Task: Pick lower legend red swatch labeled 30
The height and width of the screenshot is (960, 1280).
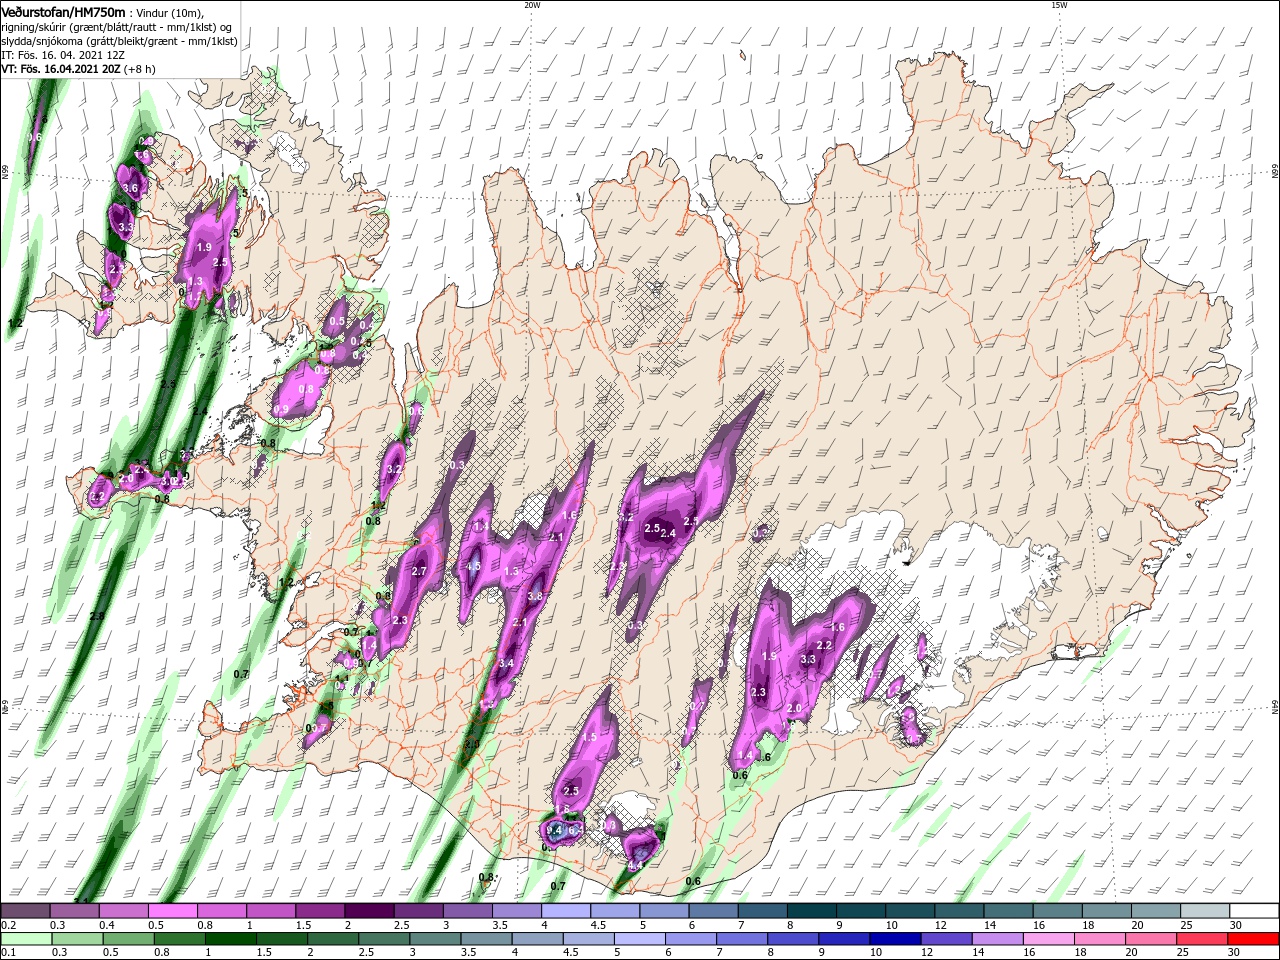Action: (1252, 939)
